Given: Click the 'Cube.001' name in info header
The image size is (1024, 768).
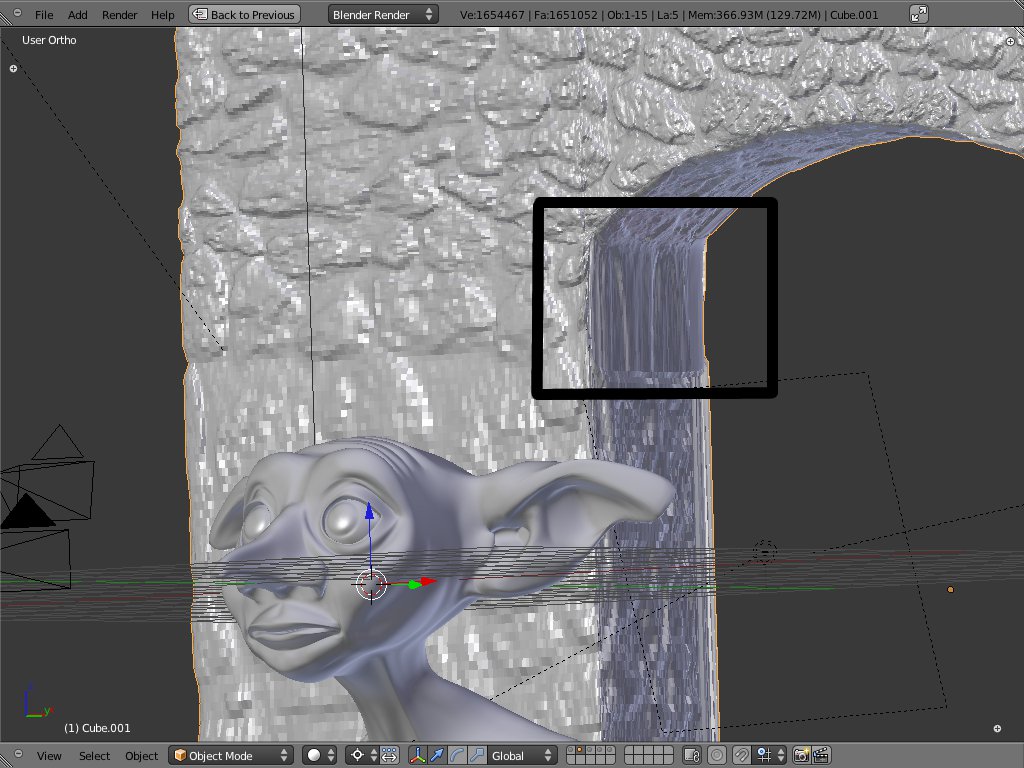Looking at the screenshot, I should [x=854, y=14].
